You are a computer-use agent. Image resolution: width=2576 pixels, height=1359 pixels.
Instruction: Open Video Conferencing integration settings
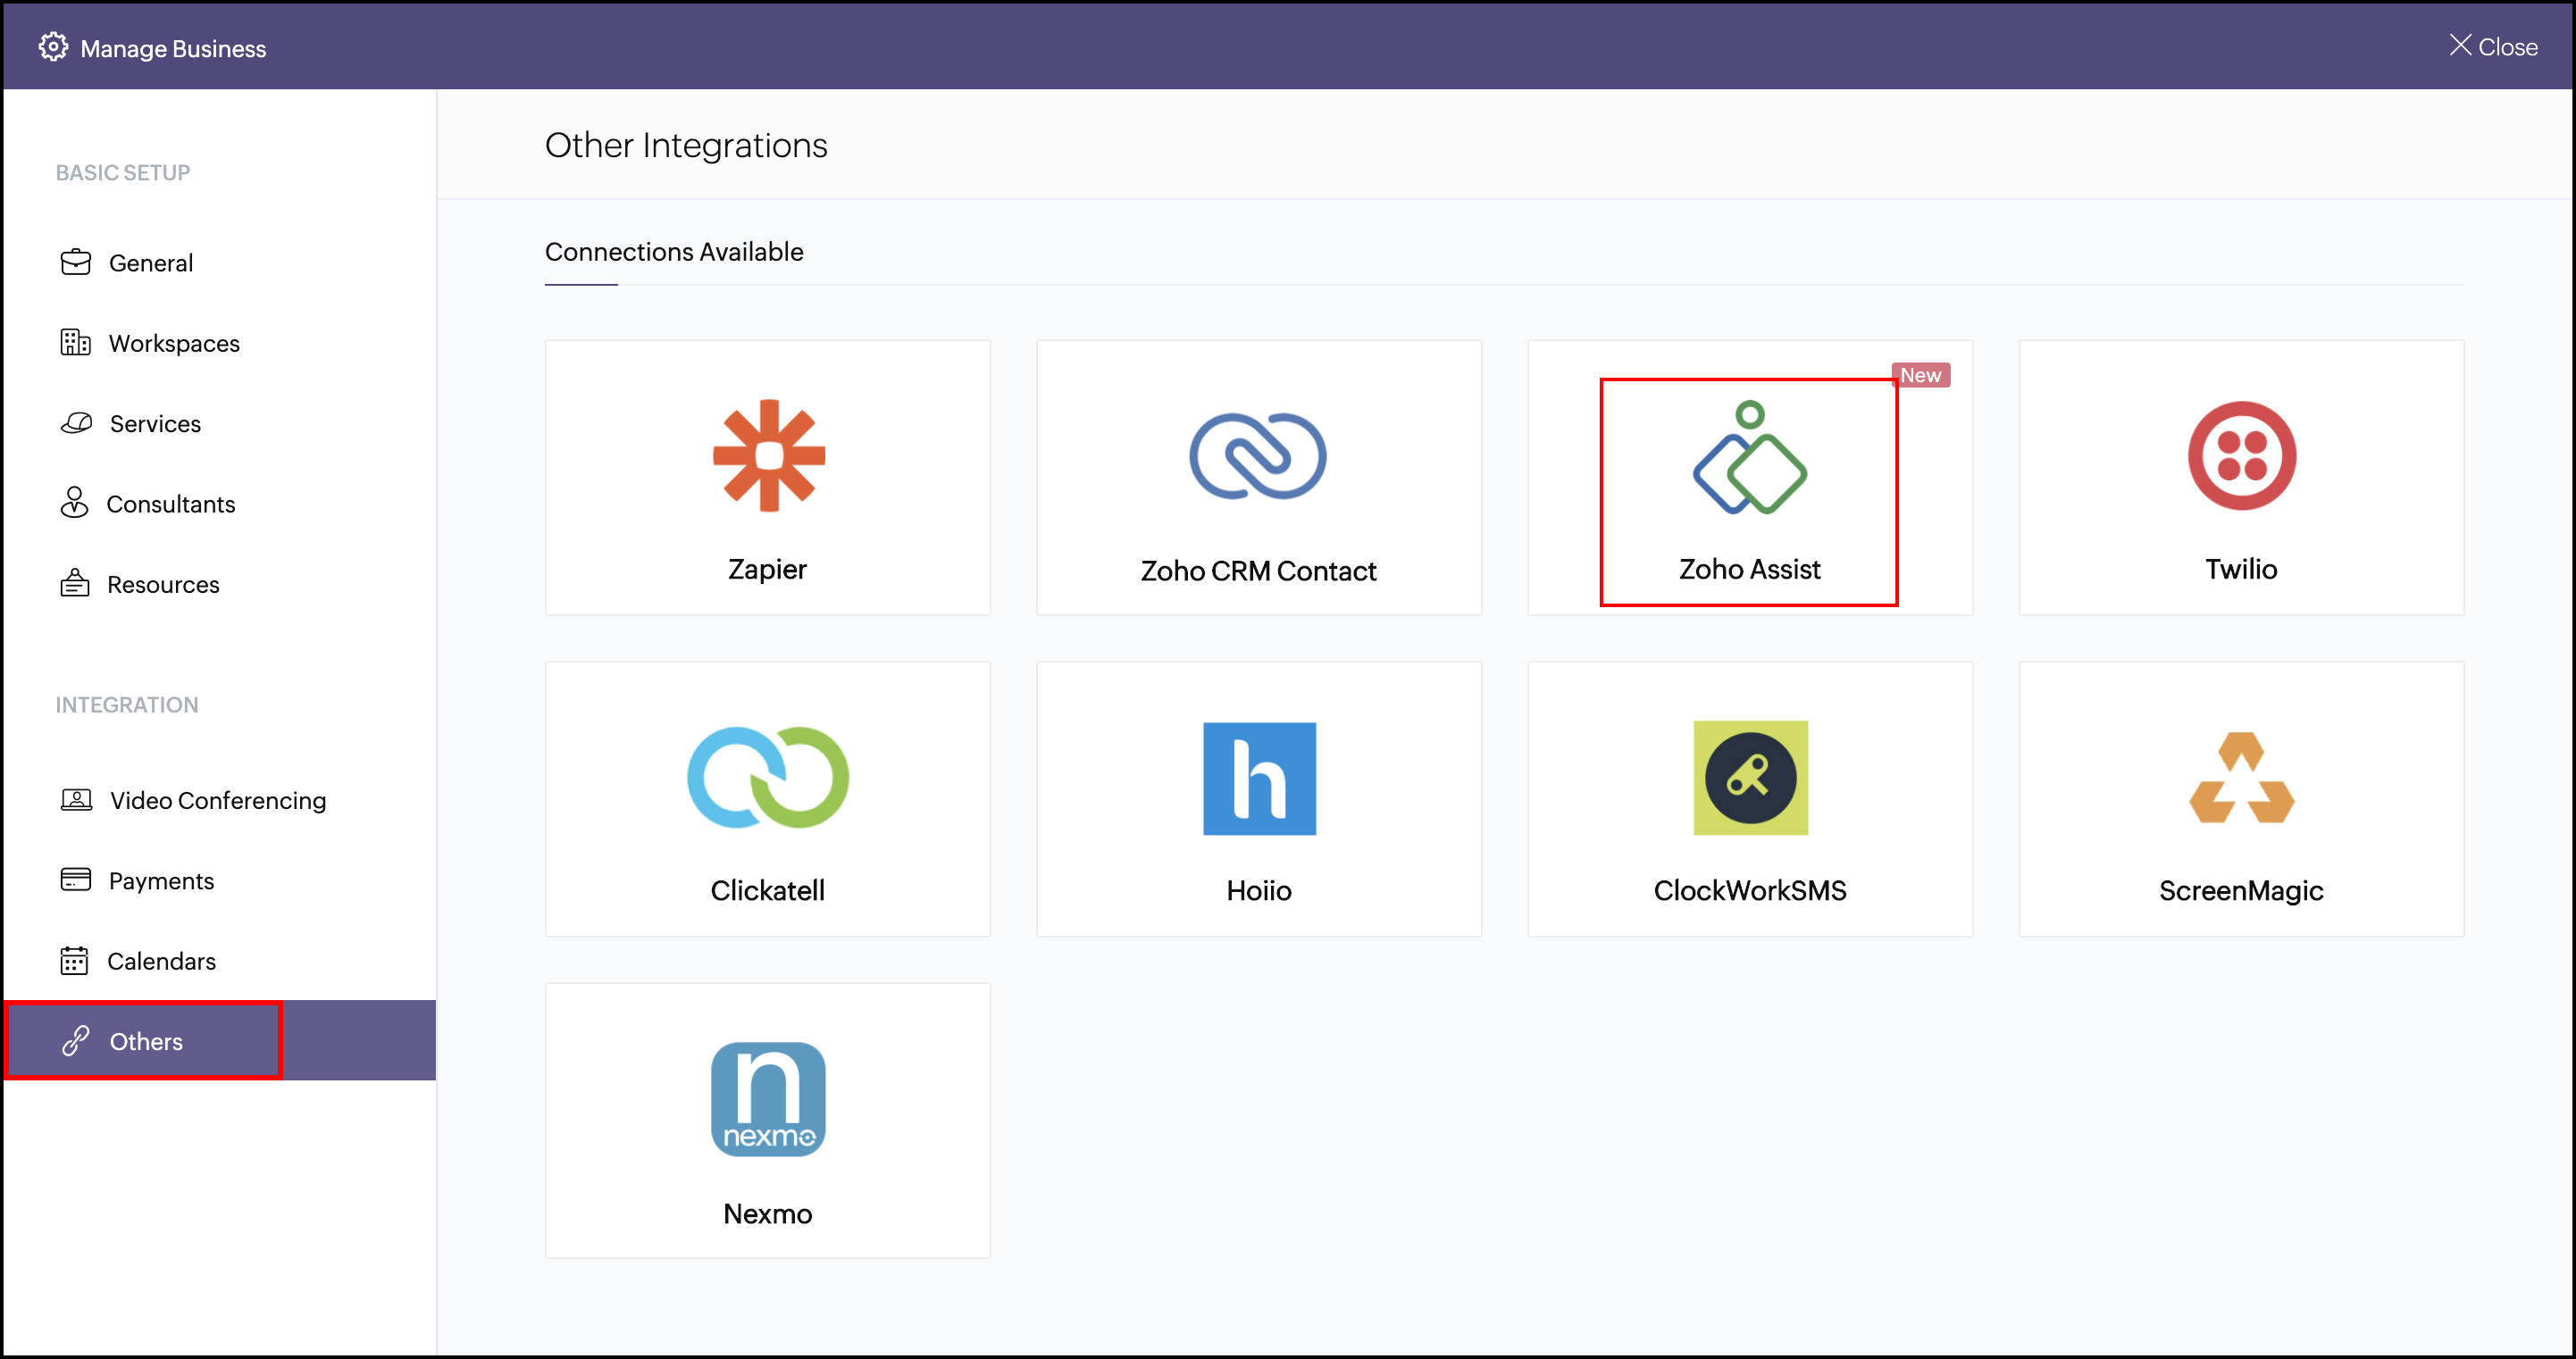tap(217, 800)
